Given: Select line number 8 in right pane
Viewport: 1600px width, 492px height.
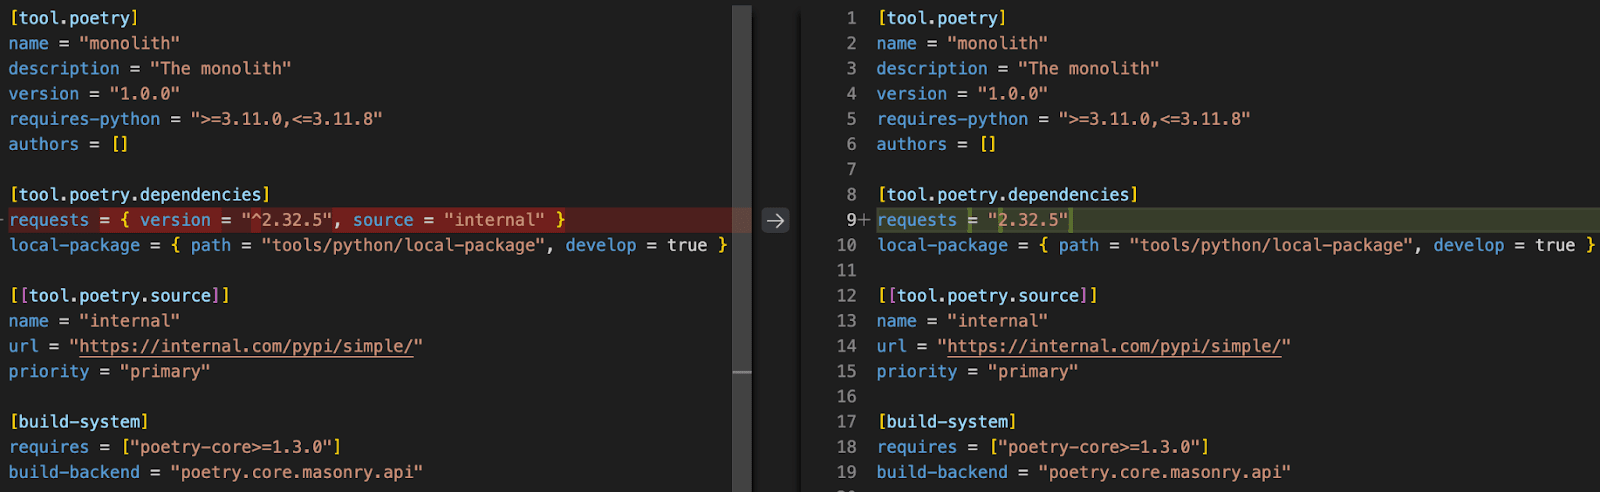Looking at the screenshot, I should click(x=851, y=195).
